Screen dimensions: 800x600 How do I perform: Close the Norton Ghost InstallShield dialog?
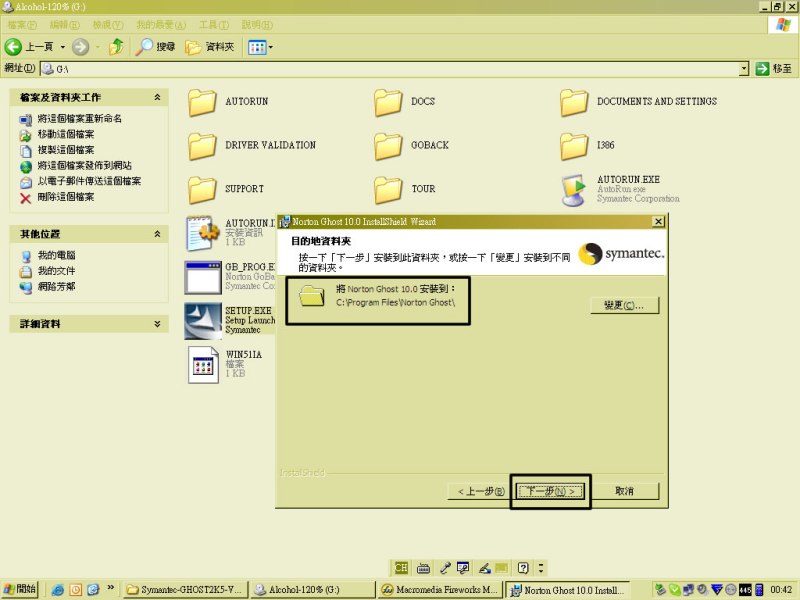(x=658, y=221)
